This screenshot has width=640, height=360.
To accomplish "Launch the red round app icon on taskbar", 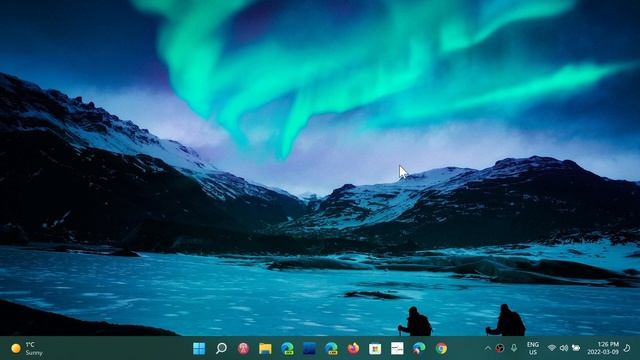I will click(x=243, y=349).
